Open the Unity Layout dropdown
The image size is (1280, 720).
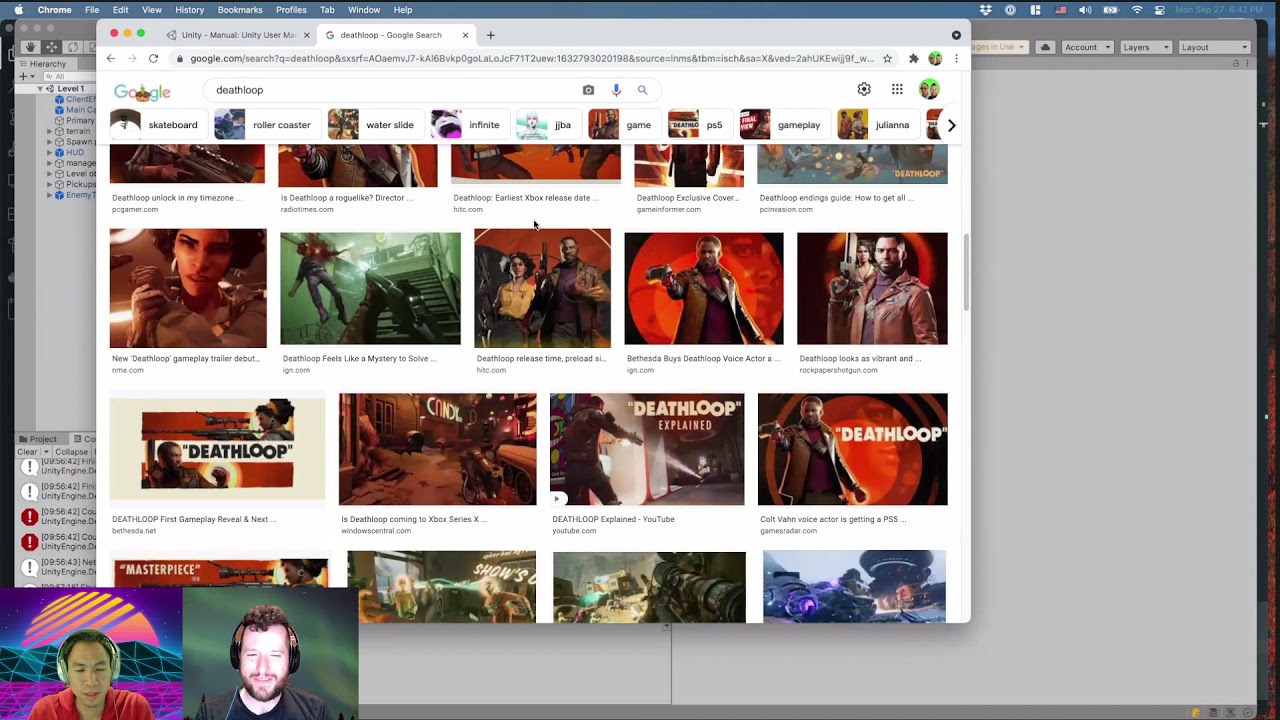pyautogui.click(x=1214, y=47)
